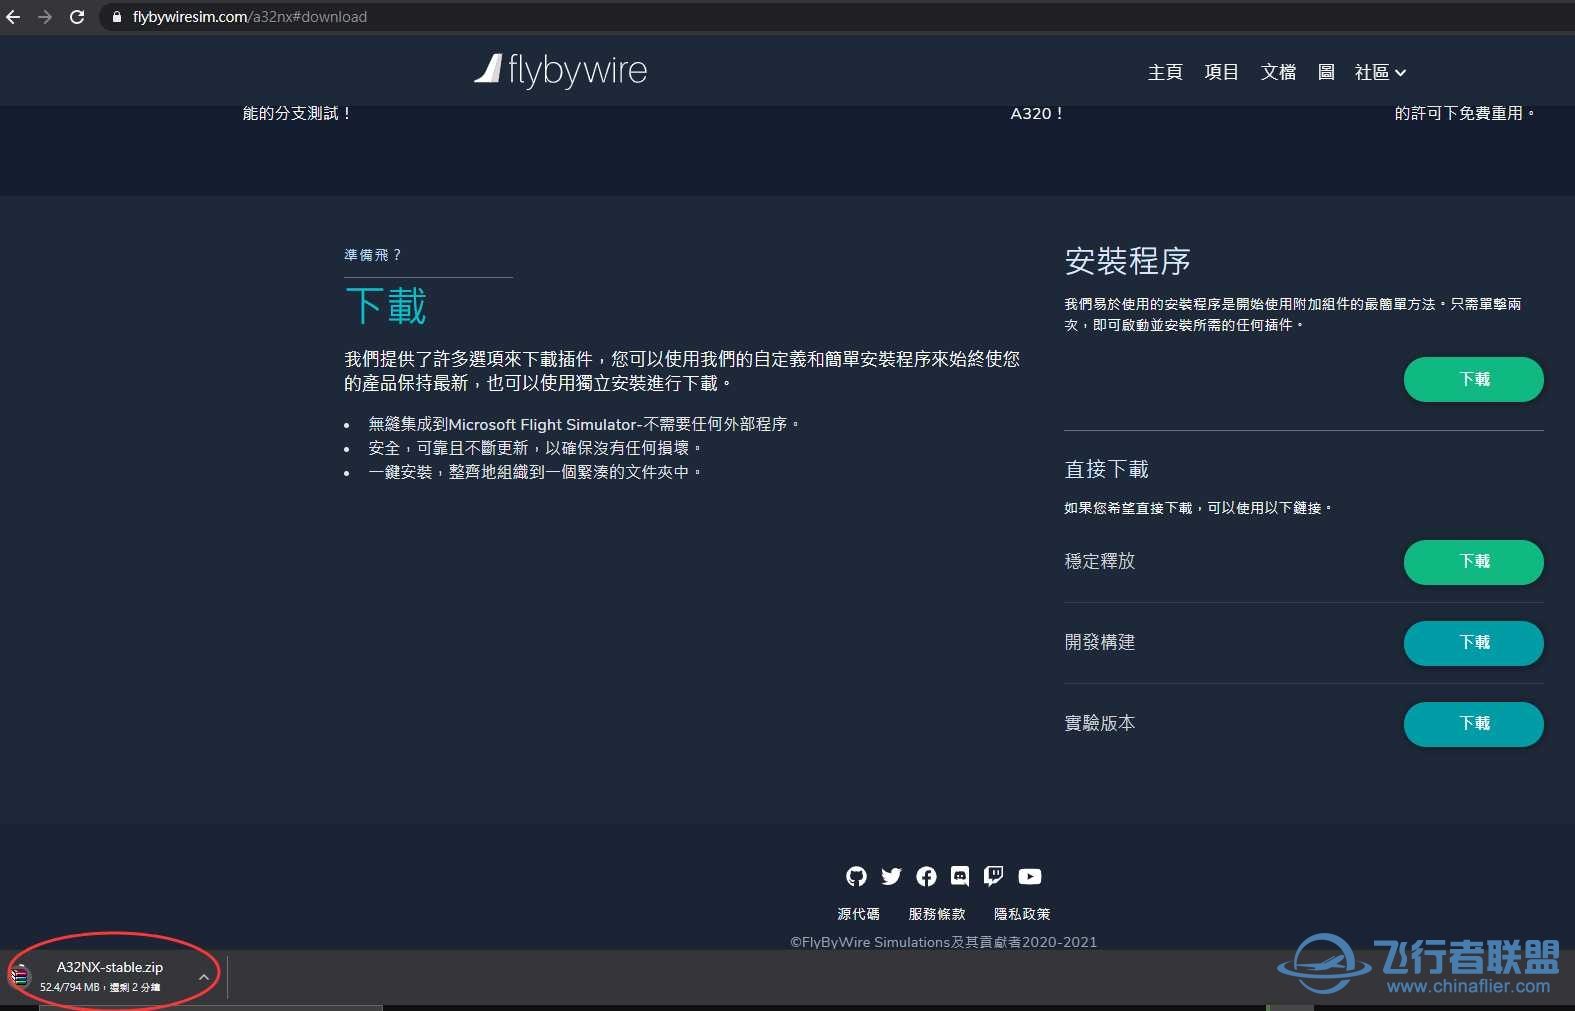This screenshot has width=1575, height=1011.
Task: Focus the address bar URL
Action: point(250,17)
